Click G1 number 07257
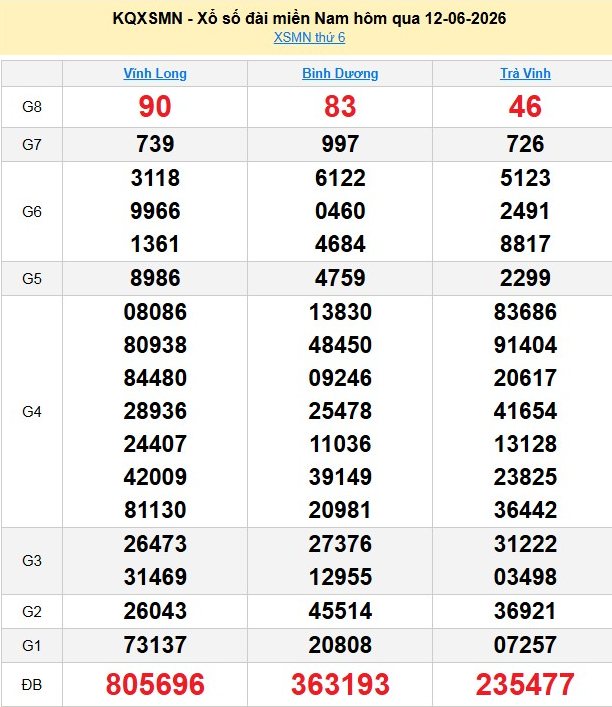This screenshot has width=612, height=707. 525,645
